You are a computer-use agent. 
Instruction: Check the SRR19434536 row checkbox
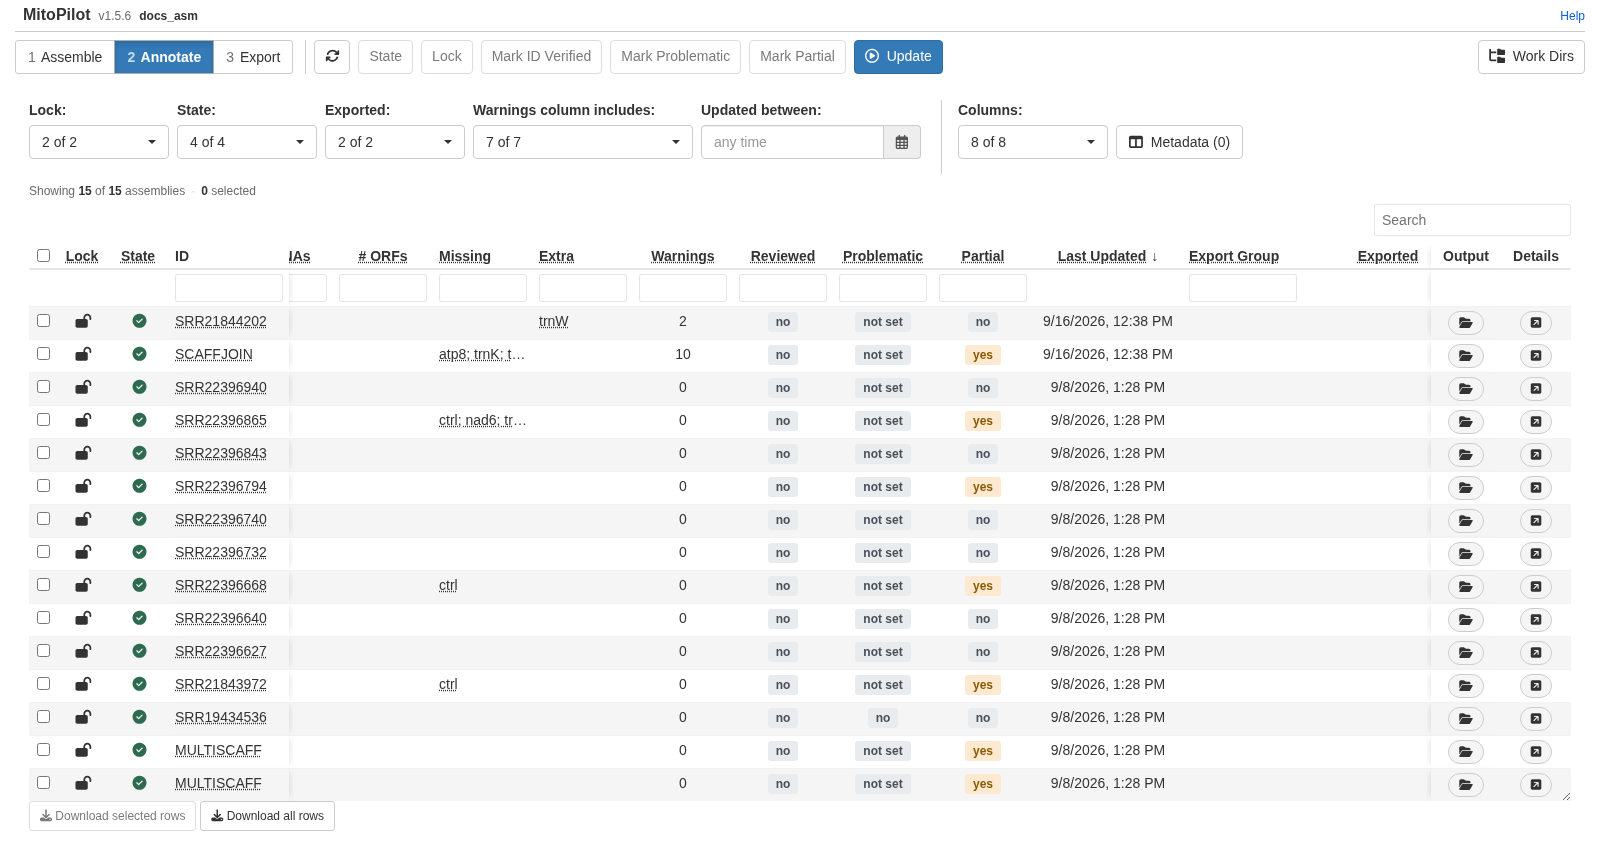(43, 717)
